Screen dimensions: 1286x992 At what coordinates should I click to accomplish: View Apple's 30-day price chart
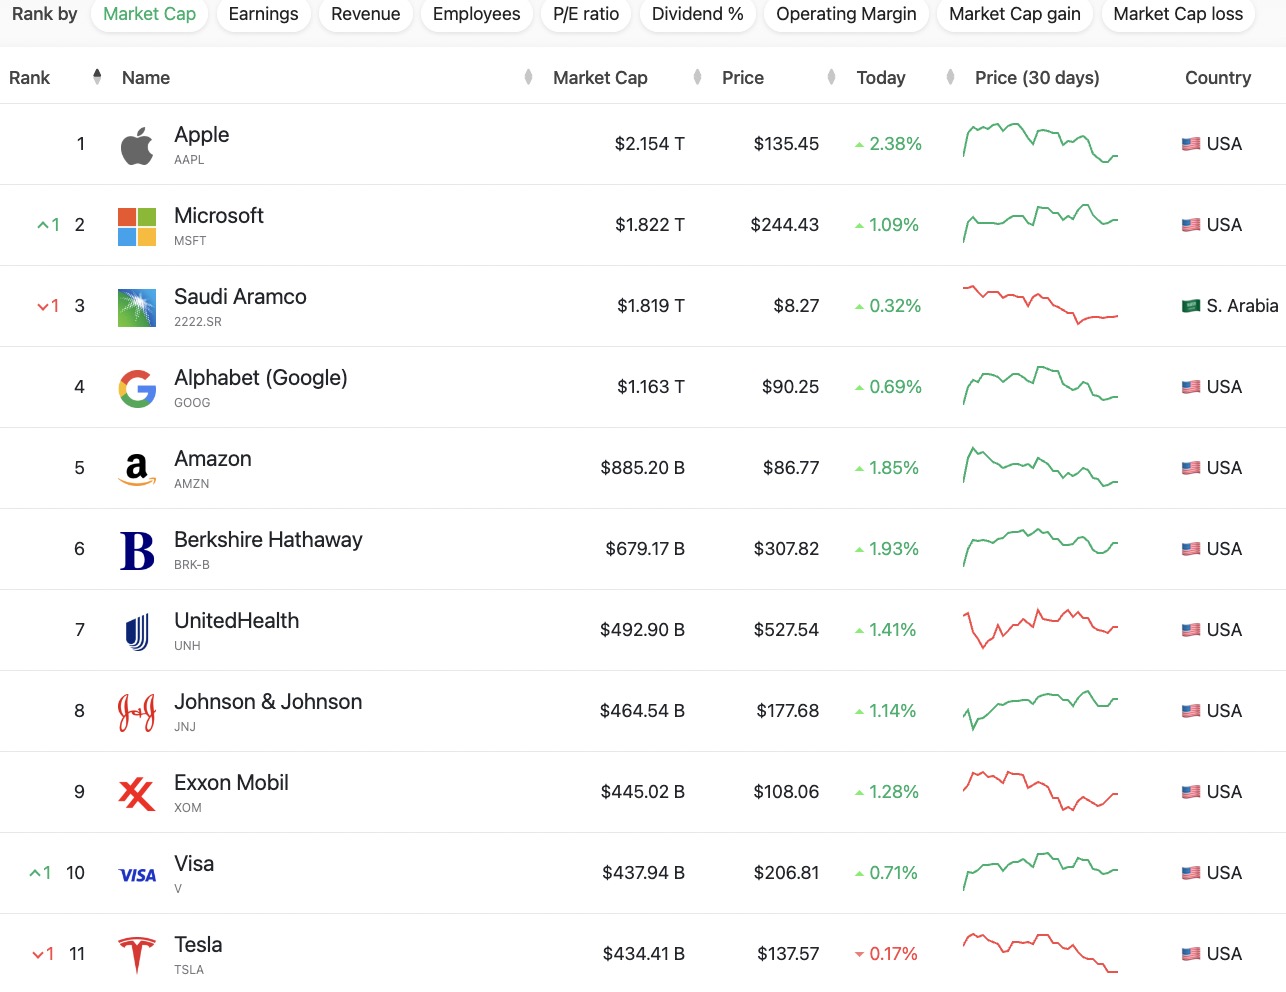click(1040, 143)
